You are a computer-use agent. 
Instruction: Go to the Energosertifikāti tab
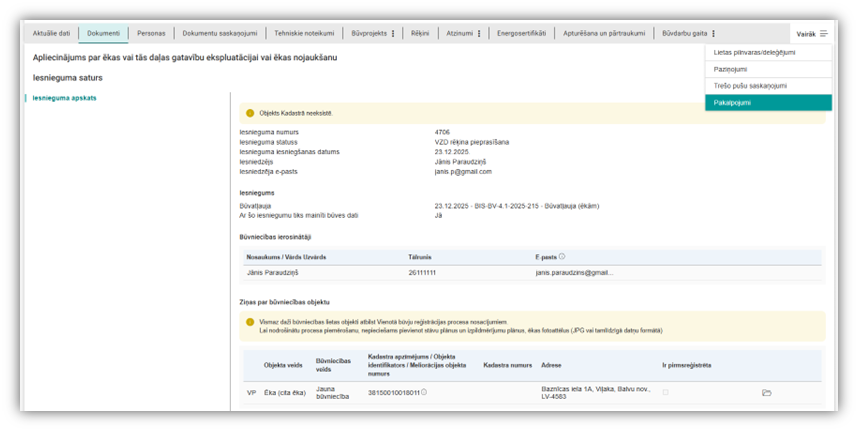pos(522,33)
